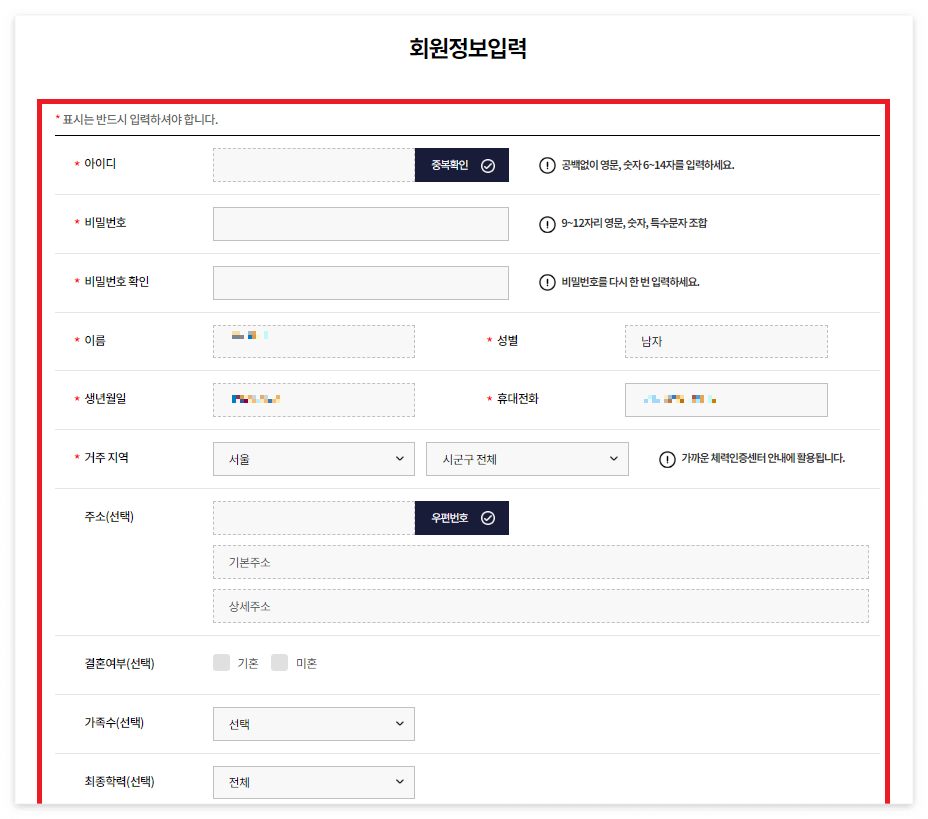Screen dimensions: 928x819
Task: Click the 아이디 input field
Action: [310, 164]
